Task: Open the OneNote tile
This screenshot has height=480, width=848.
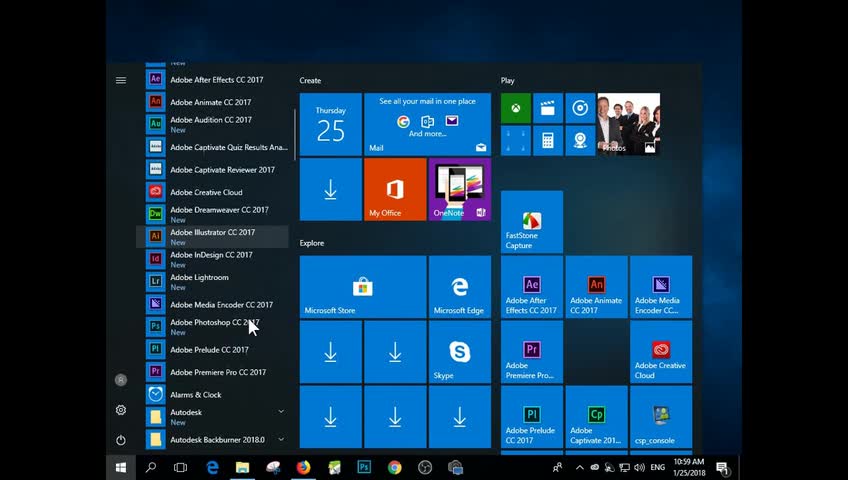Action: pyautogui.click(x=460, y=189)
